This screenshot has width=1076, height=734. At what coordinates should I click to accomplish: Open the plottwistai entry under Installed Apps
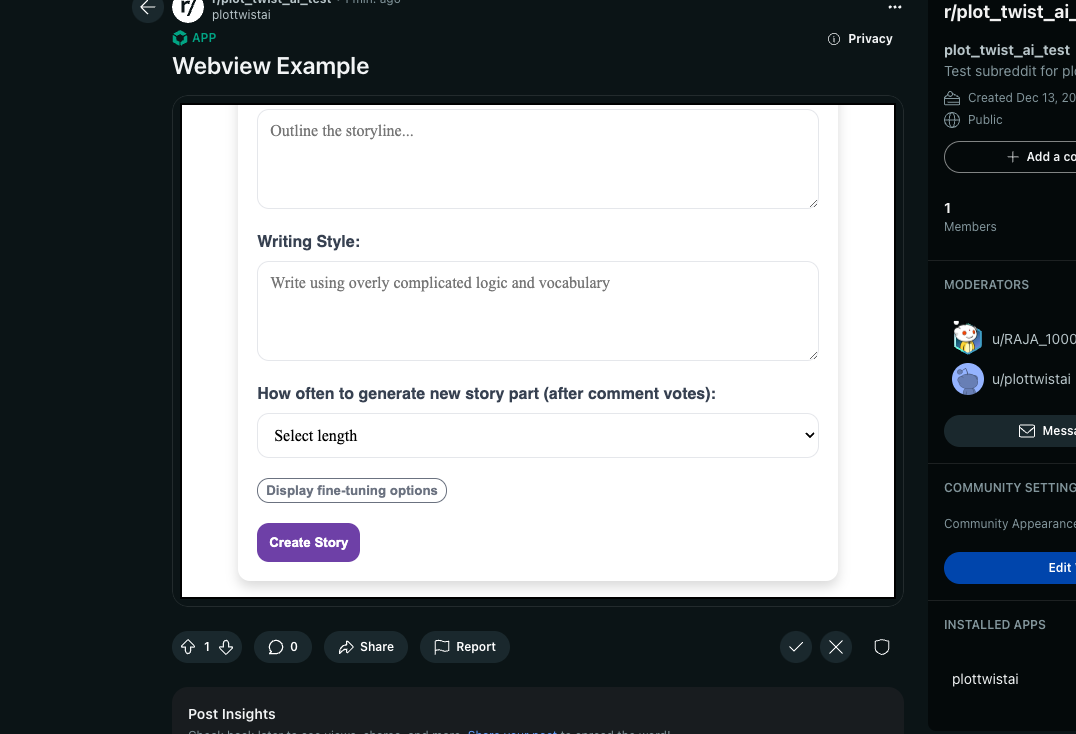click(985, 679)
